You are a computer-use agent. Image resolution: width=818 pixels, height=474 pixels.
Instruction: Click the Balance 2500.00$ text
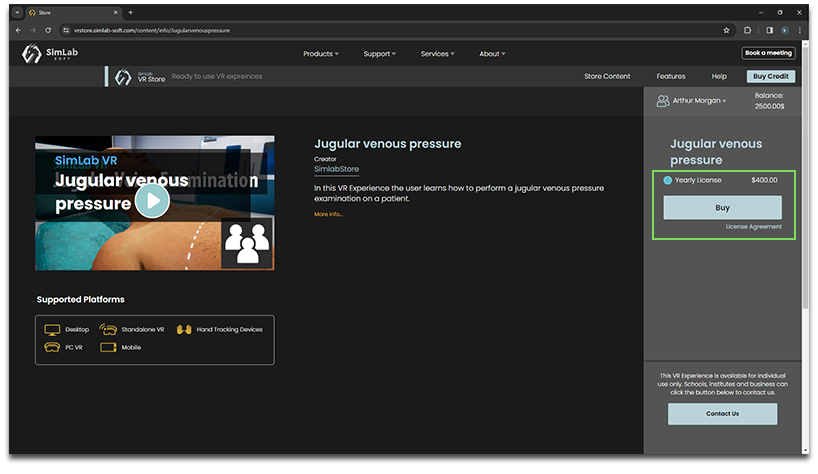point(769,101)
